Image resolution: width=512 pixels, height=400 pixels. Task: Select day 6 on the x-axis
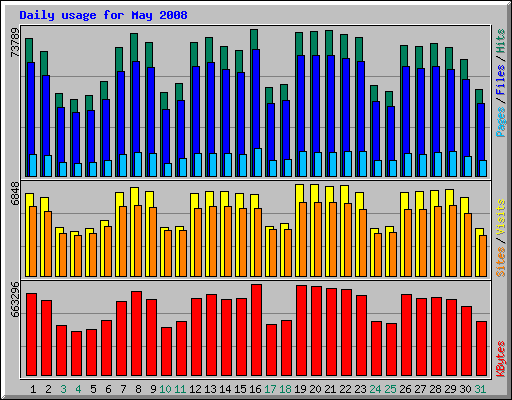pyautogui.click(x=108, y=389)
